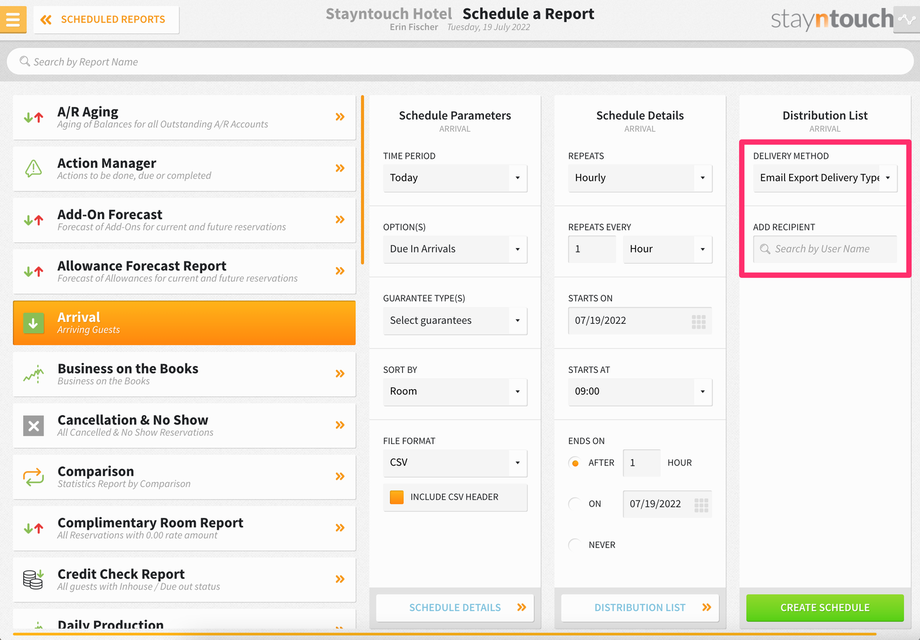920x640 pixels.
Task: Select the After radio button
Action: click(575, 463)
